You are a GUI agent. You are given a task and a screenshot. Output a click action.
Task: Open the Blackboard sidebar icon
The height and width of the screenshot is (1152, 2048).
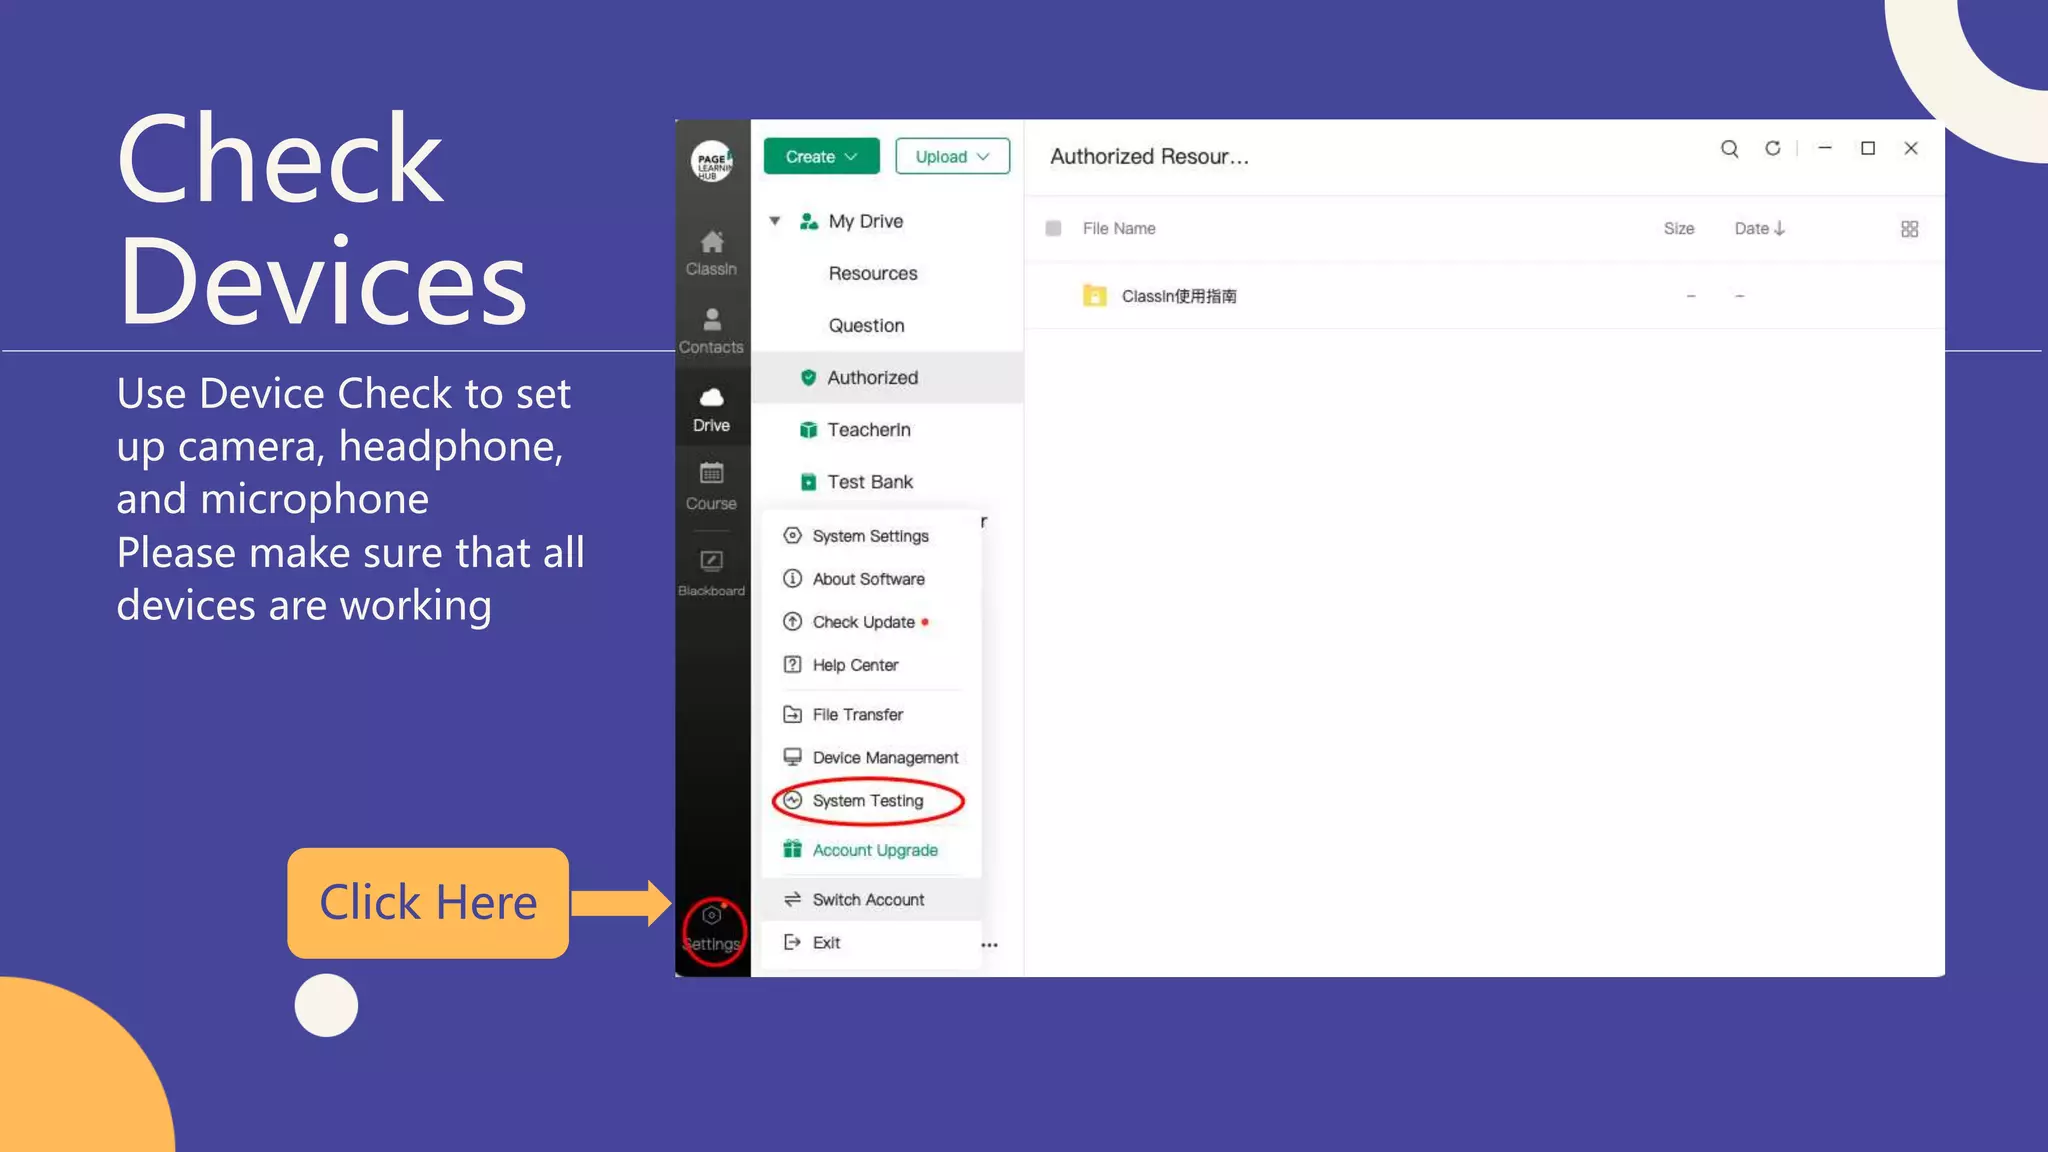tap(711, 571)
